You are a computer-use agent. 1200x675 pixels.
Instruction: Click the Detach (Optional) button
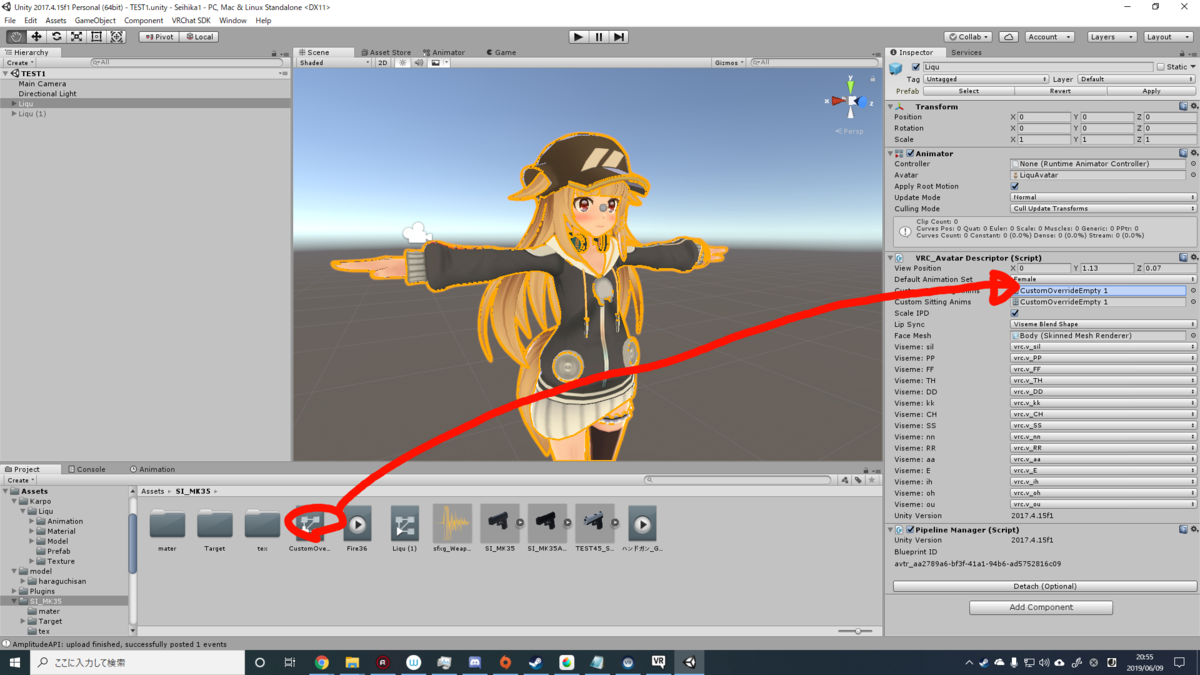click(1045, 586)
